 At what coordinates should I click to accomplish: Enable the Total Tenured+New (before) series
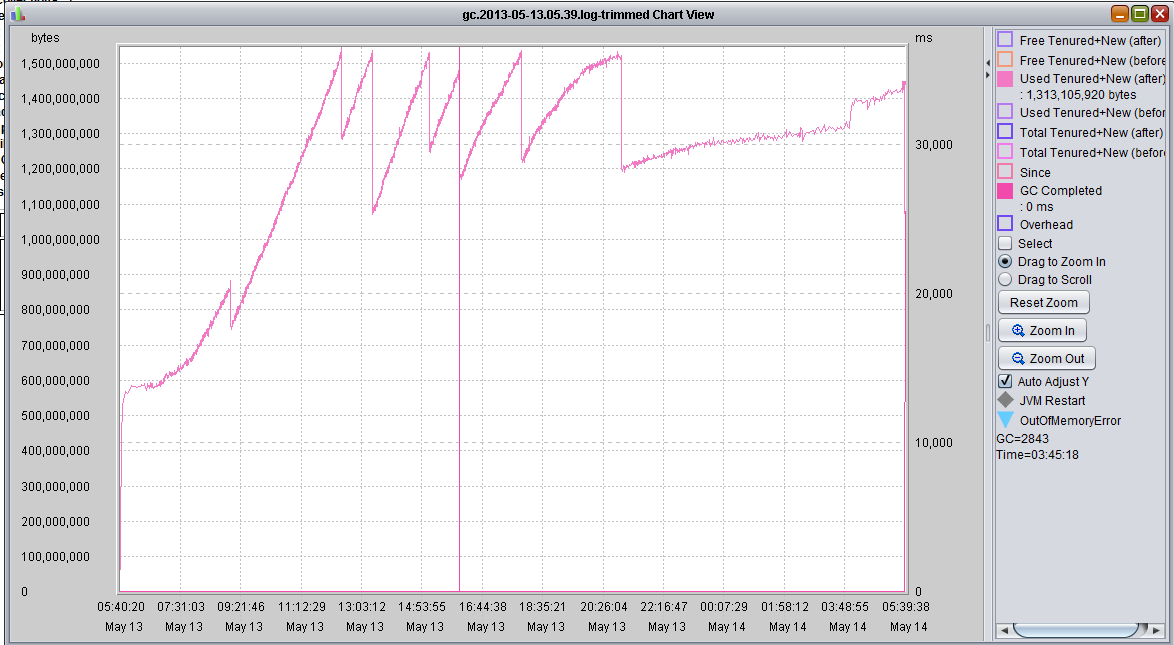pos(1005,152)
